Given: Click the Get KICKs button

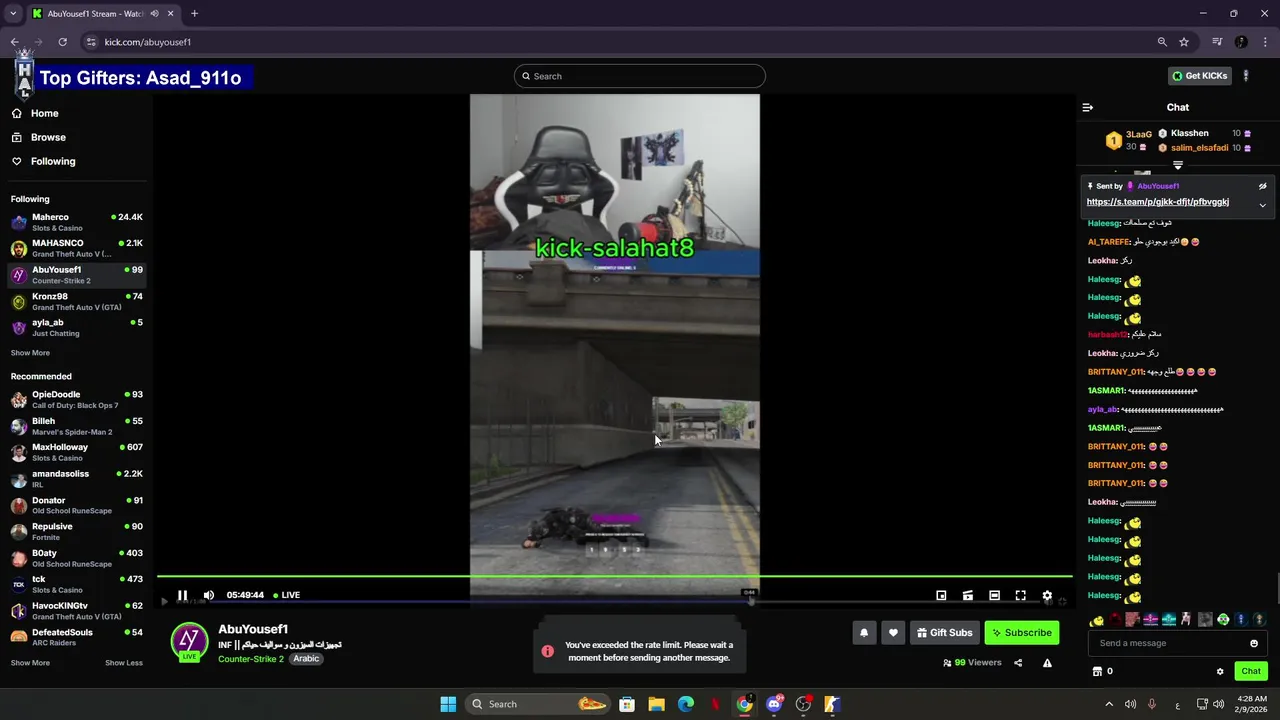Looking at the screenshot, I should coord(1200,76).
